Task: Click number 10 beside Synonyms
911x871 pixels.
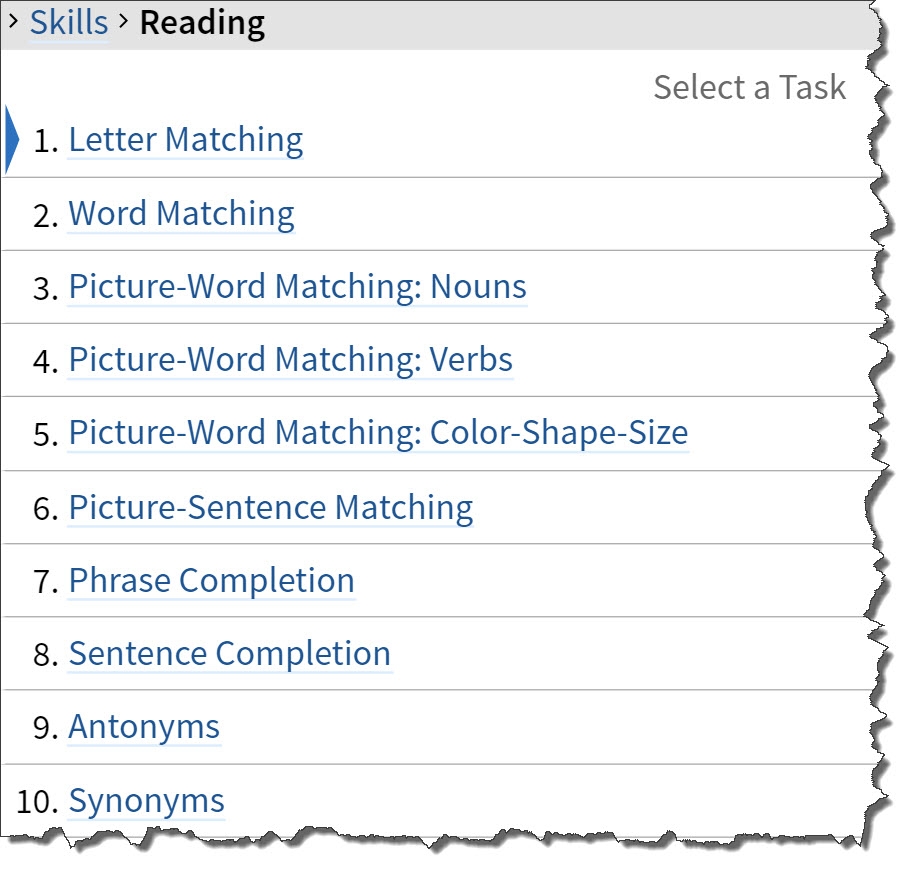Action: click(x=36, y=801)
